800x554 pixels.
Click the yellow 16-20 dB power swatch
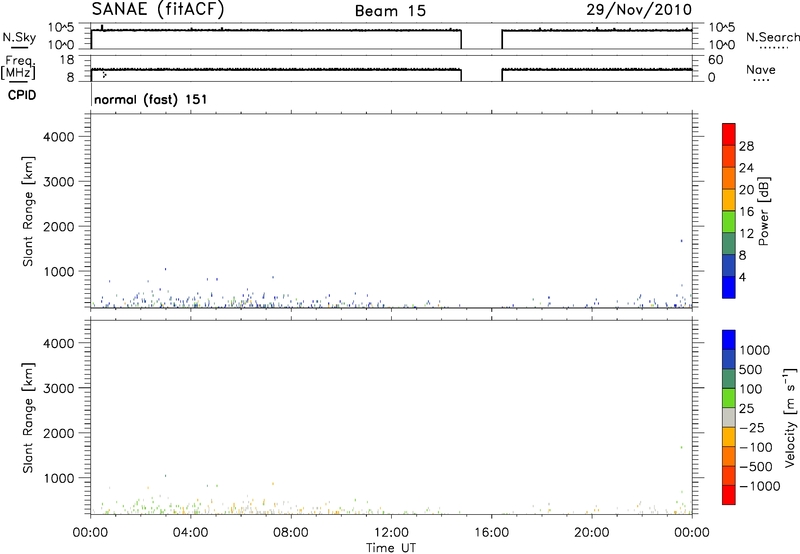729,199
